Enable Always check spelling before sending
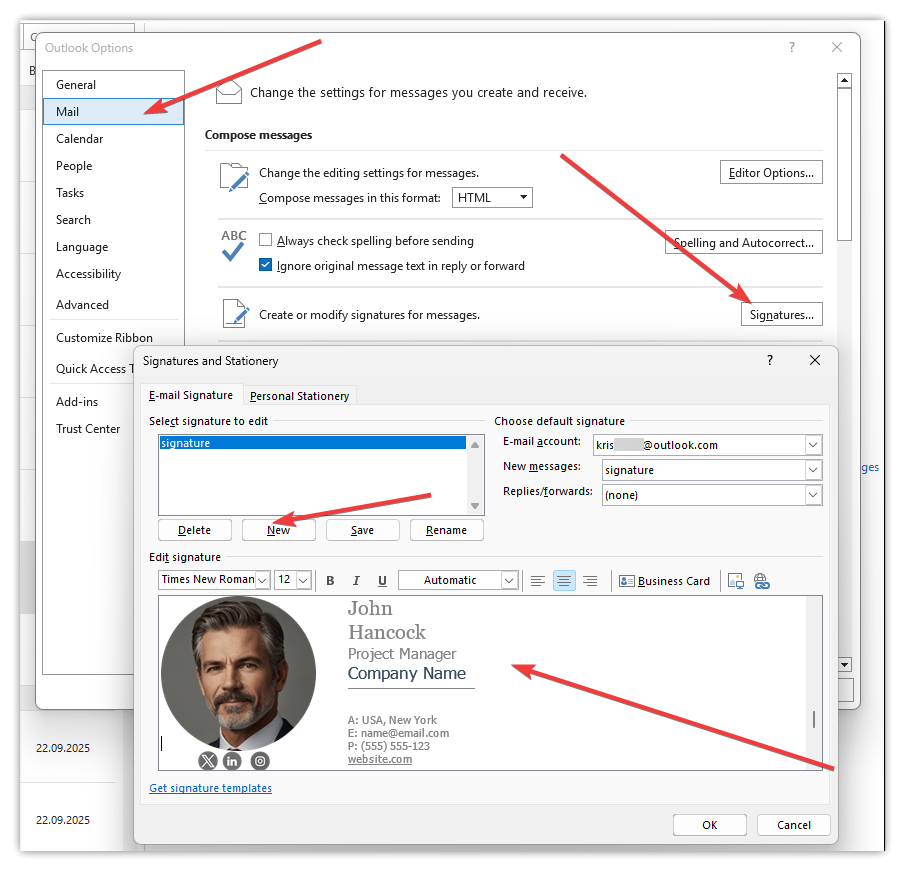This screenshot has height=871, width=904. click(266, 241)
